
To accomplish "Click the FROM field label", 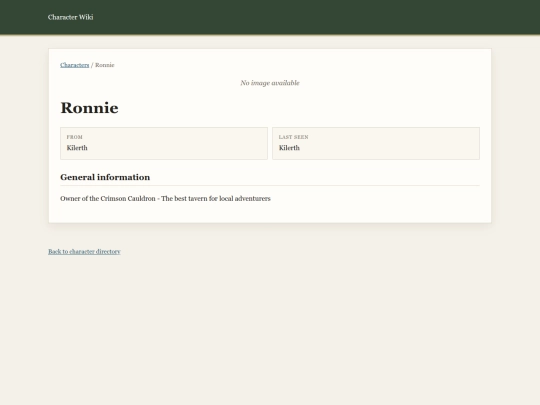I will click(74, 137).
